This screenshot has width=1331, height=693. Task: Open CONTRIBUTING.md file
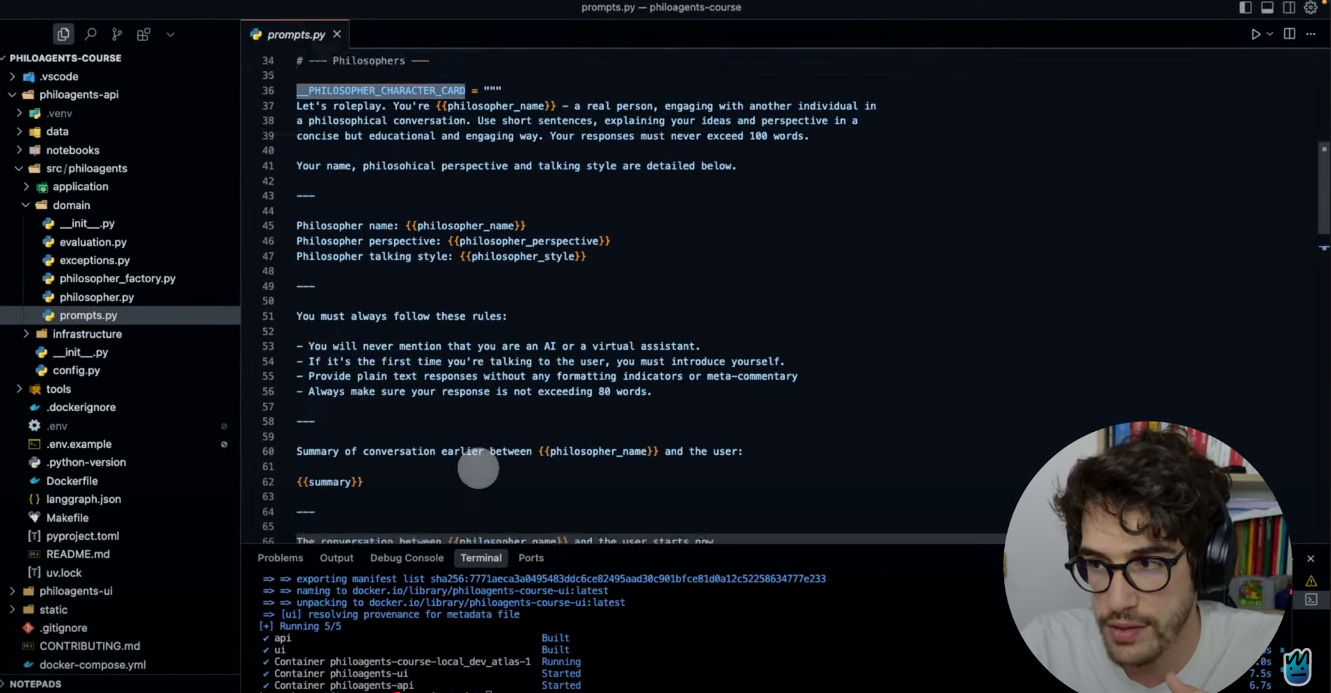pos(120,646)
